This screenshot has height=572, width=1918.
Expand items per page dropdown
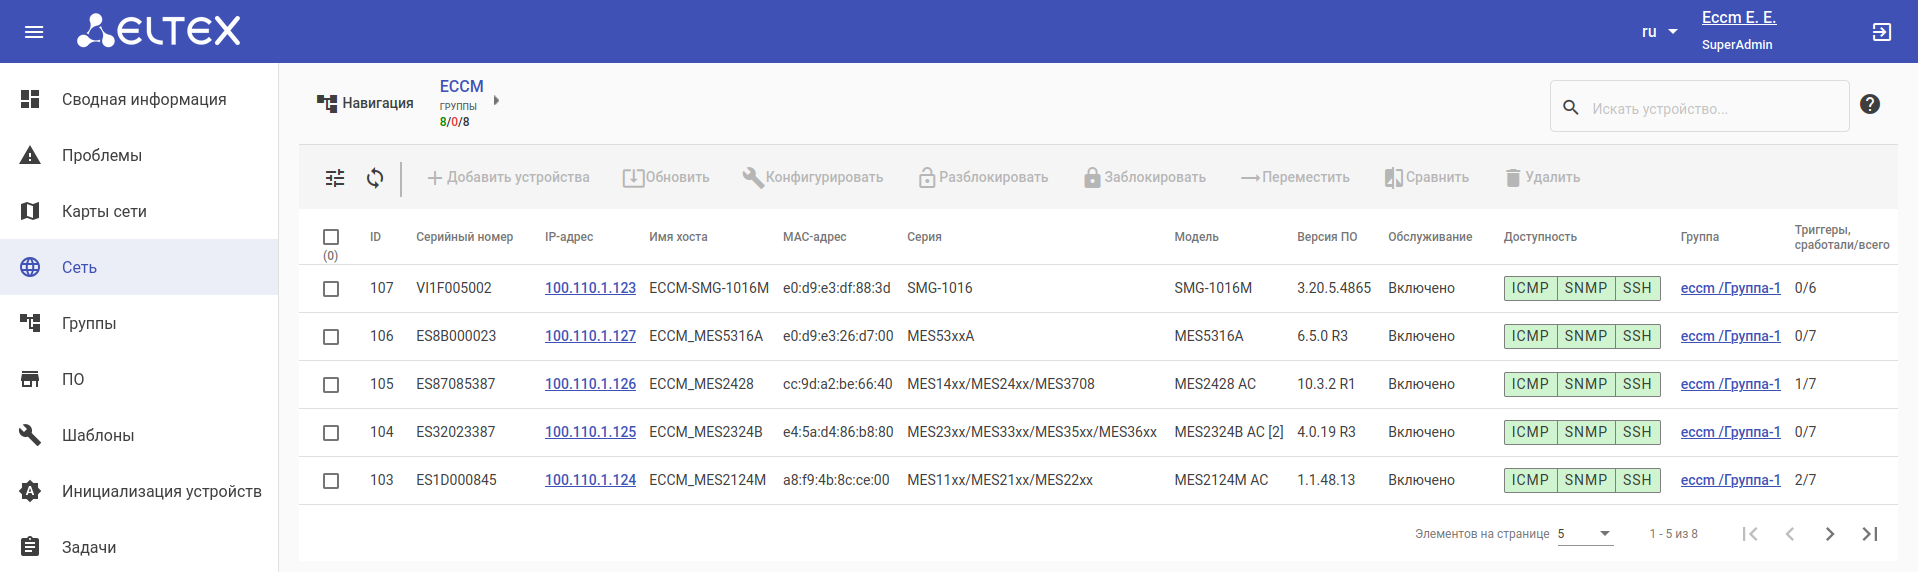click(x=1585, y=534)
